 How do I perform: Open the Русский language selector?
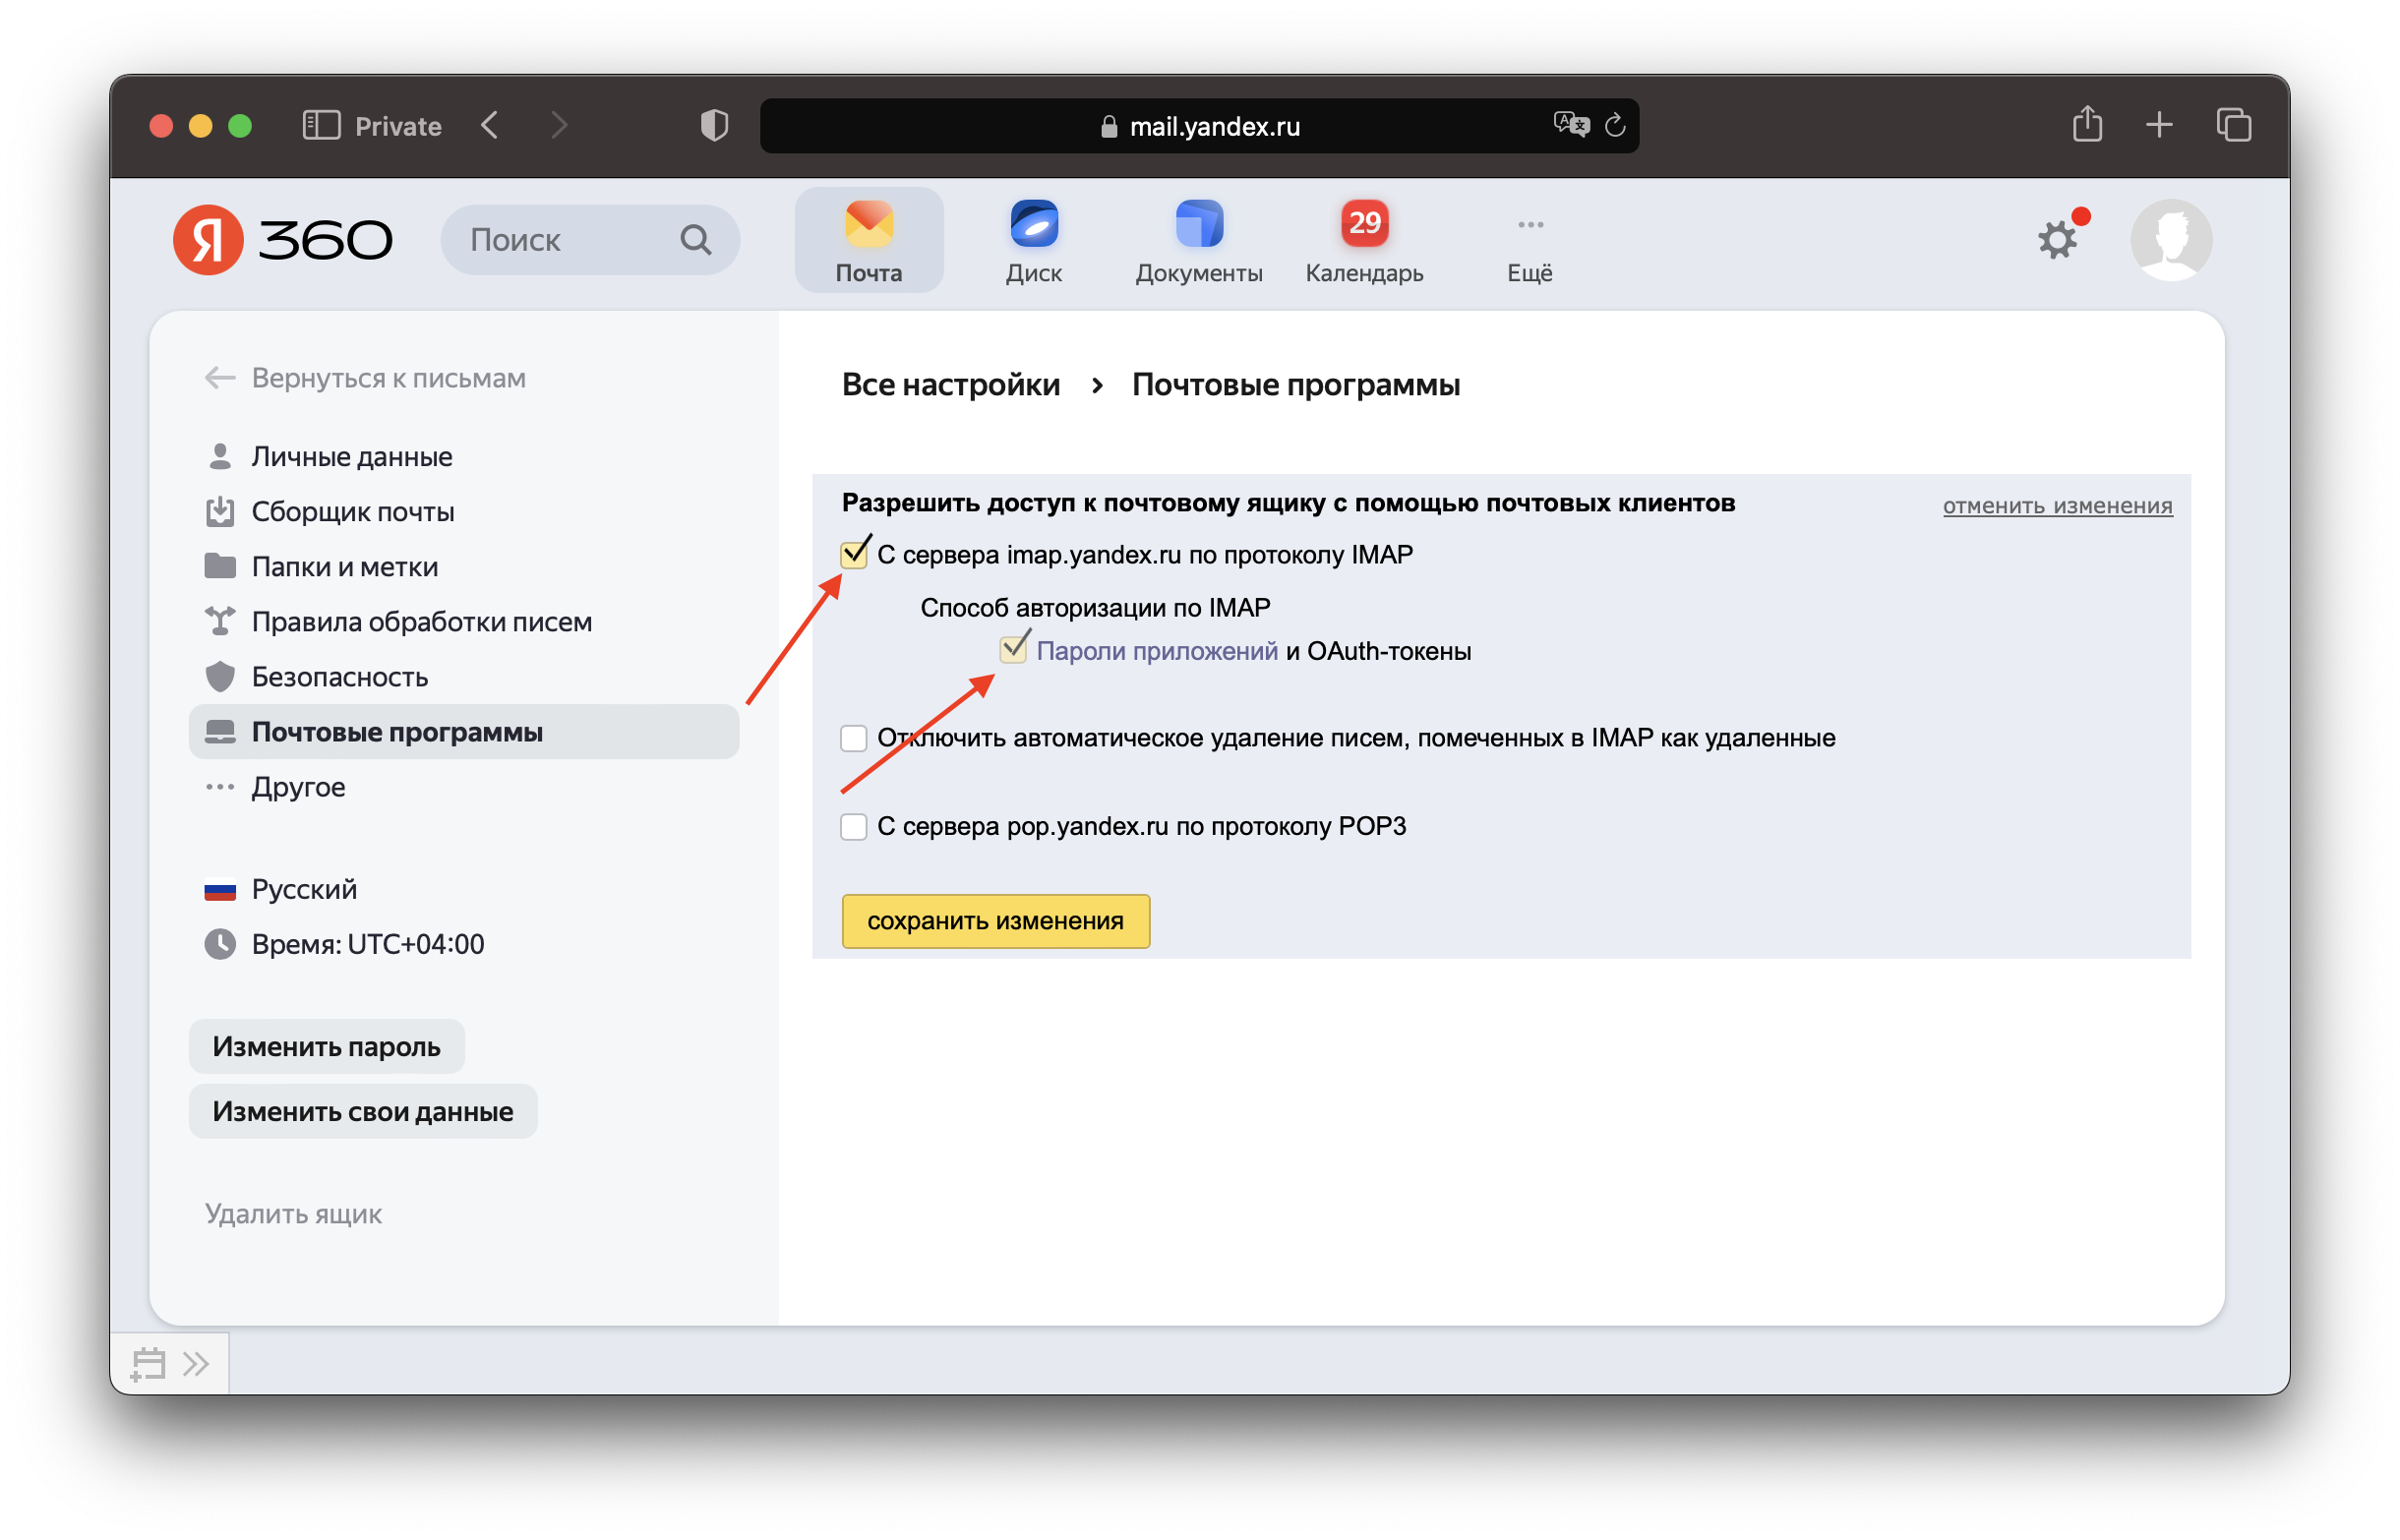click(x=303, y=889)
